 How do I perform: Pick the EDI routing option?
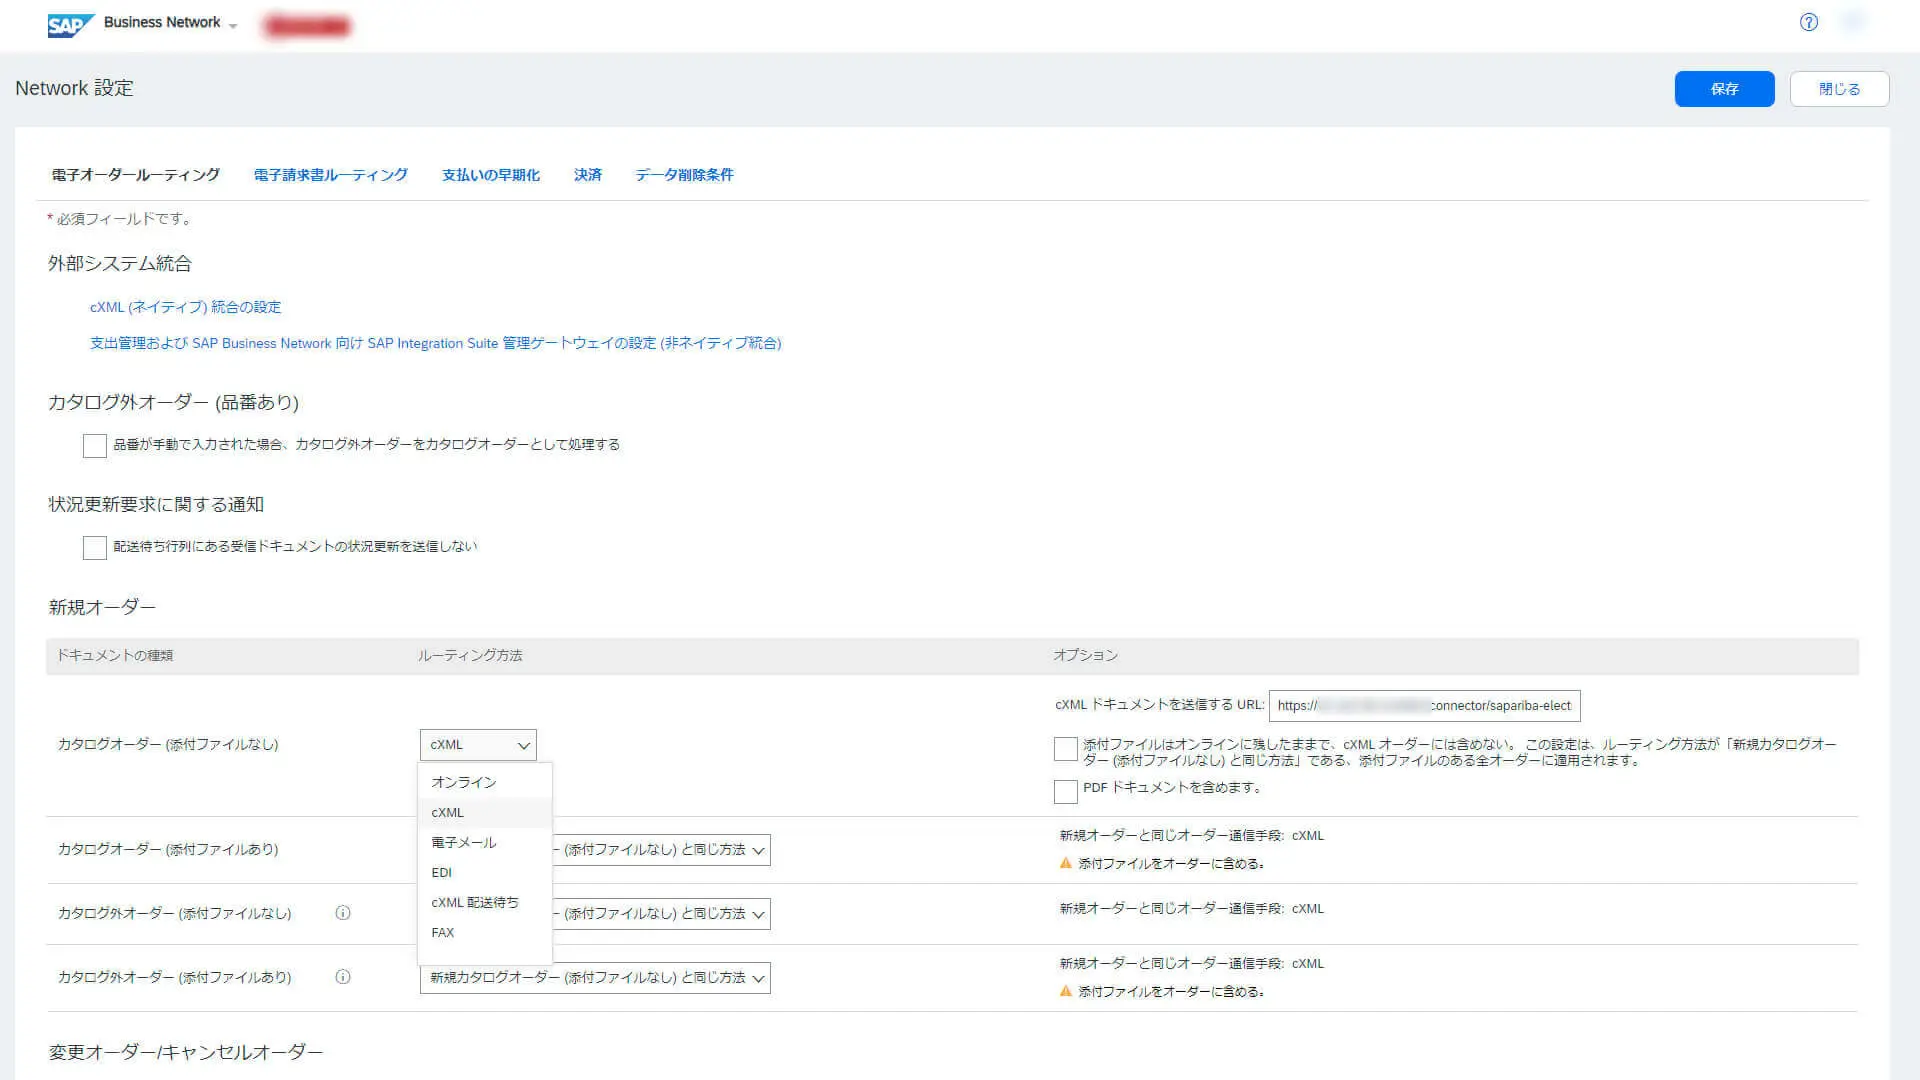pyautogui.click(x=442, y=872)
